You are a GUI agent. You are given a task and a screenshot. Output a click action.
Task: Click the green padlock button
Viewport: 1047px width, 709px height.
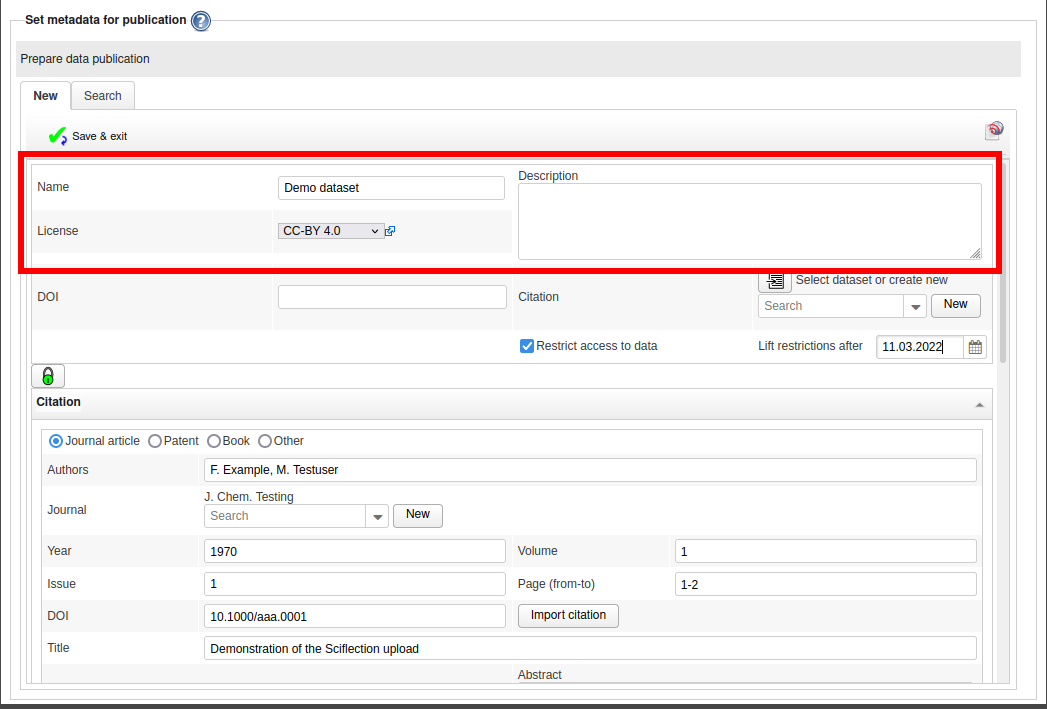[x=47, y=376]
